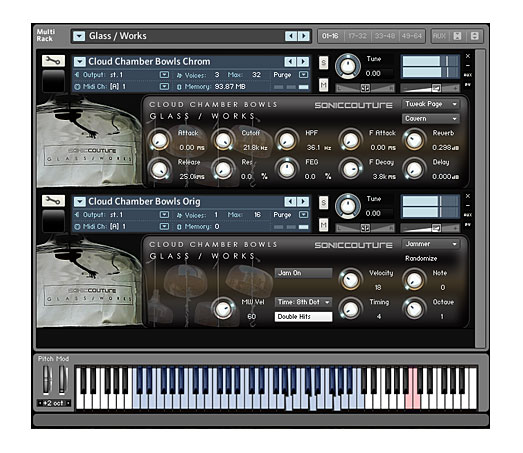Solo the Bowls Orig instrument
The image size is (523, 453).
[323, 202]
